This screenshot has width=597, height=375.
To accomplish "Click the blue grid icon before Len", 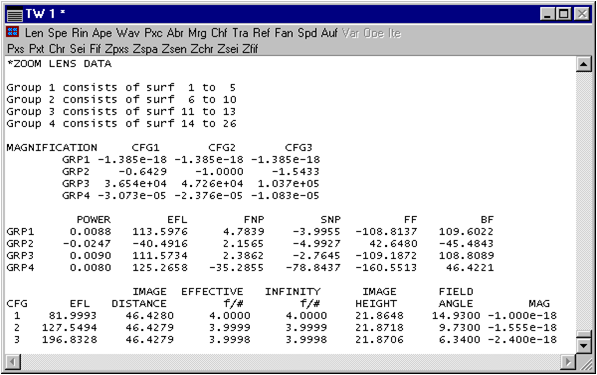I will pos(13,32).
